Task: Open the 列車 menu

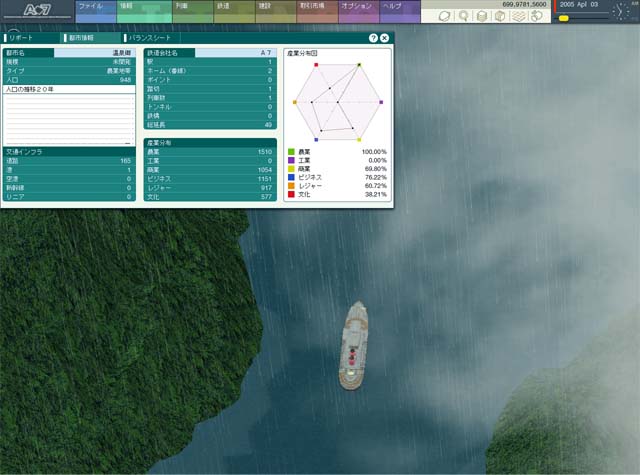Action: coord(193,11)
